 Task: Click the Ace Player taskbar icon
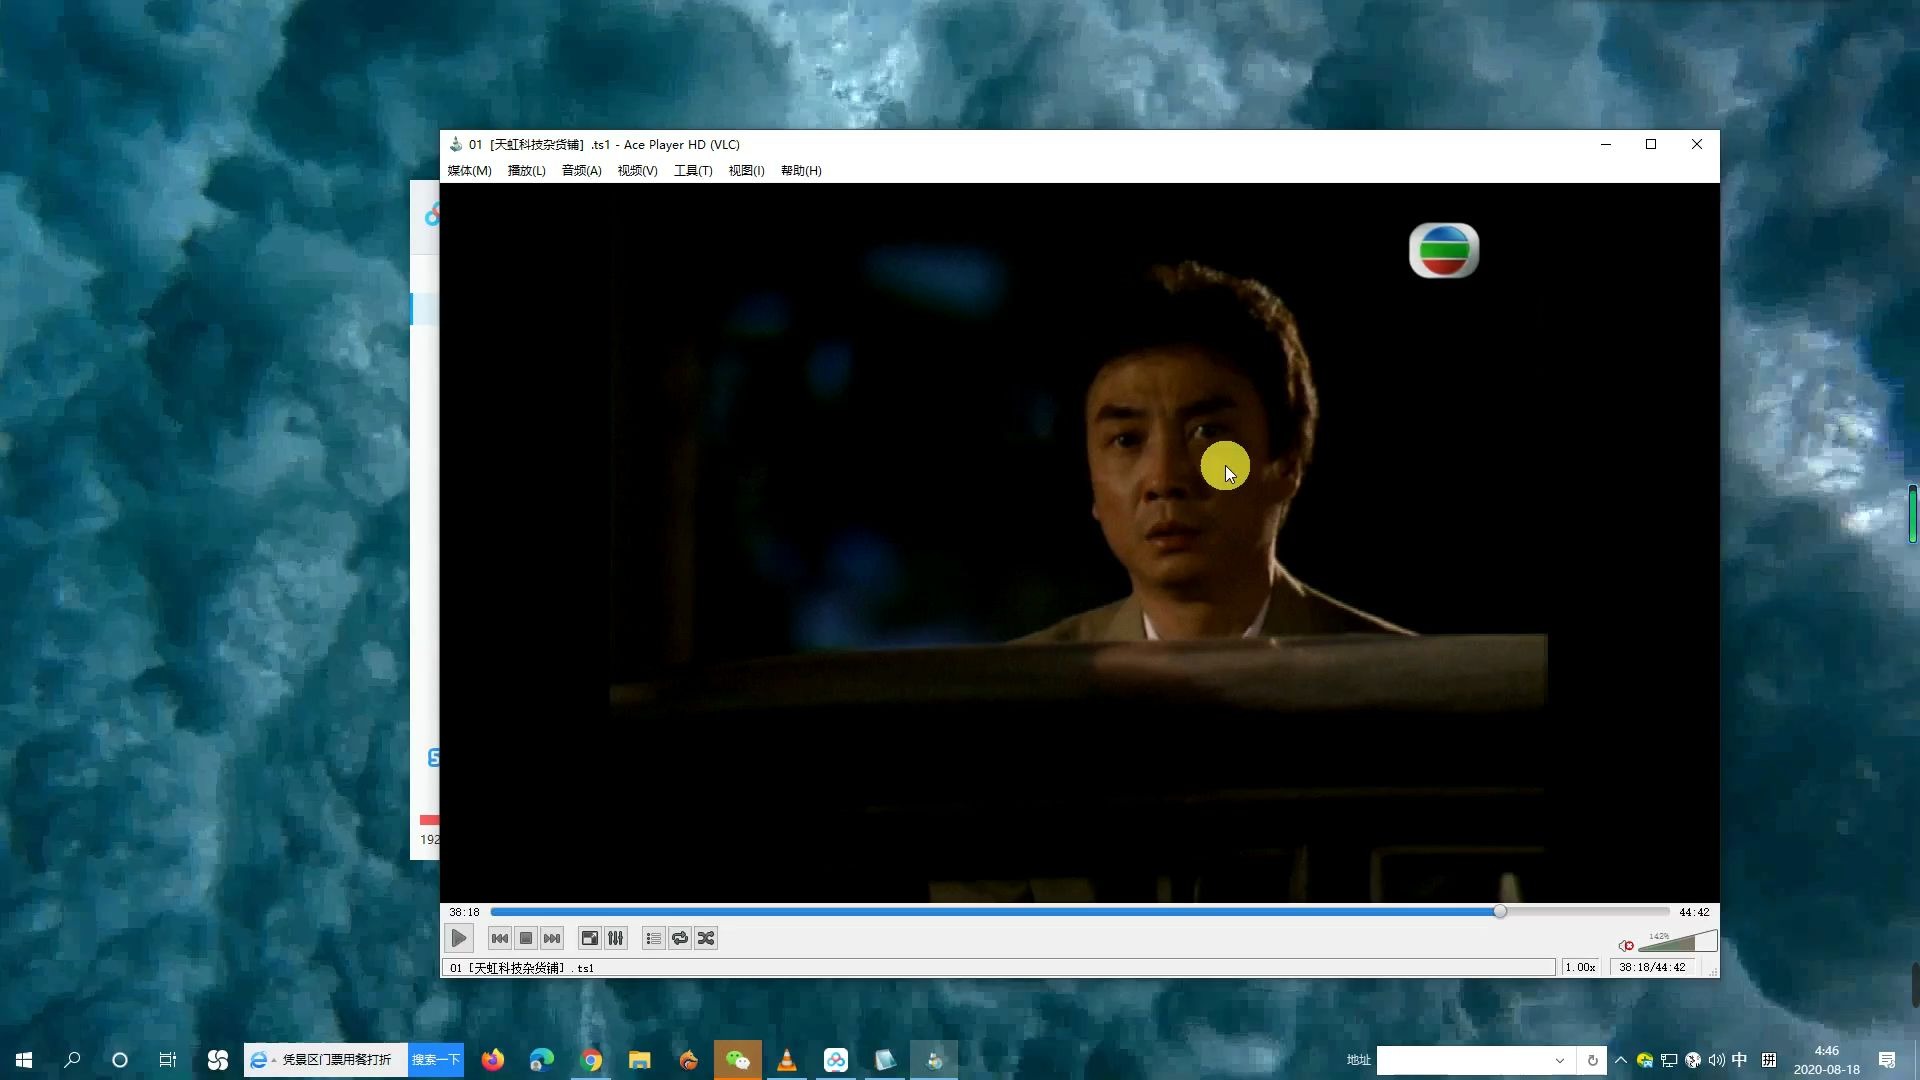click(934, 1060)
